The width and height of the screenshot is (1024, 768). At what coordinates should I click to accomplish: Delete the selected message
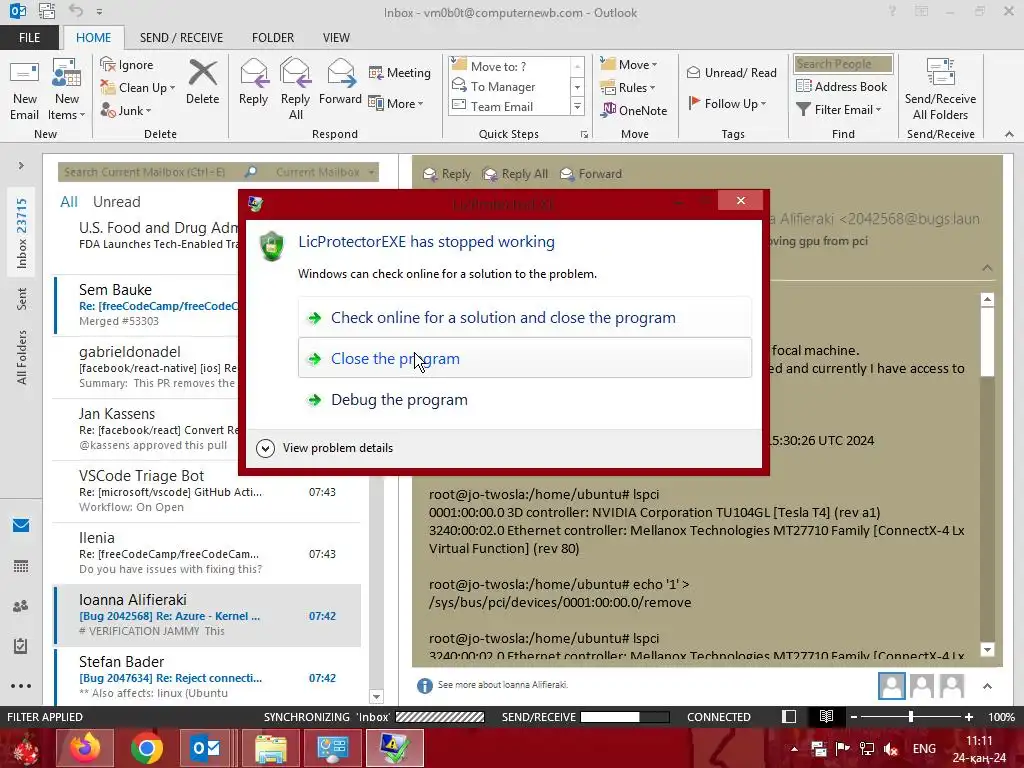[x=202, y=82]
